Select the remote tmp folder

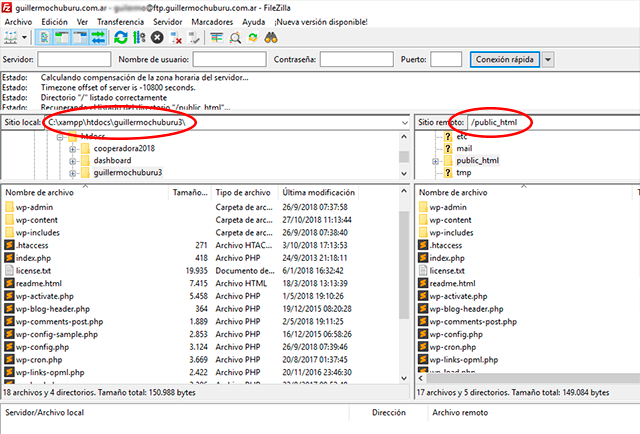[x=464, y=173]
